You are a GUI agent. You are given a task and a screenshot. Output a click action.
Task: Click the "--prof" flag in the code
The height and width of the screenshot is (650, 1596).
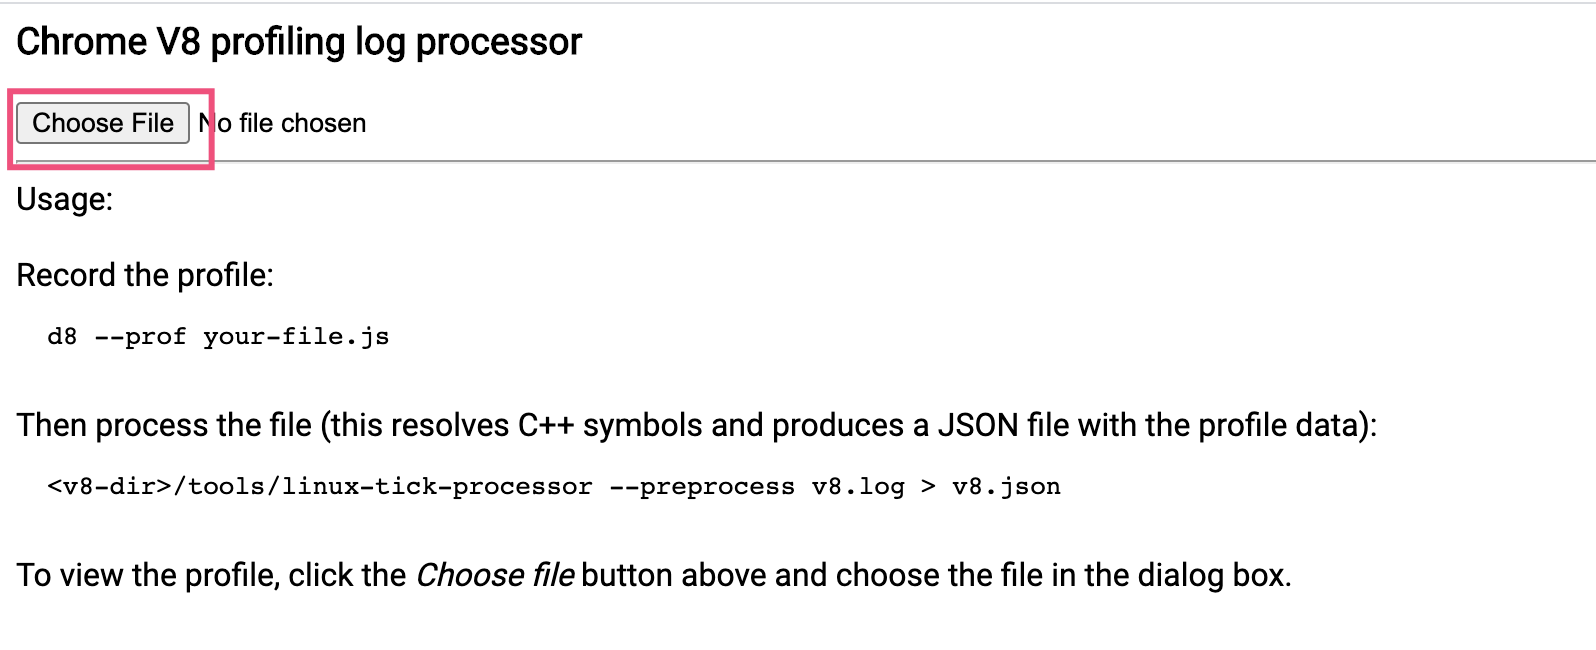140,337
